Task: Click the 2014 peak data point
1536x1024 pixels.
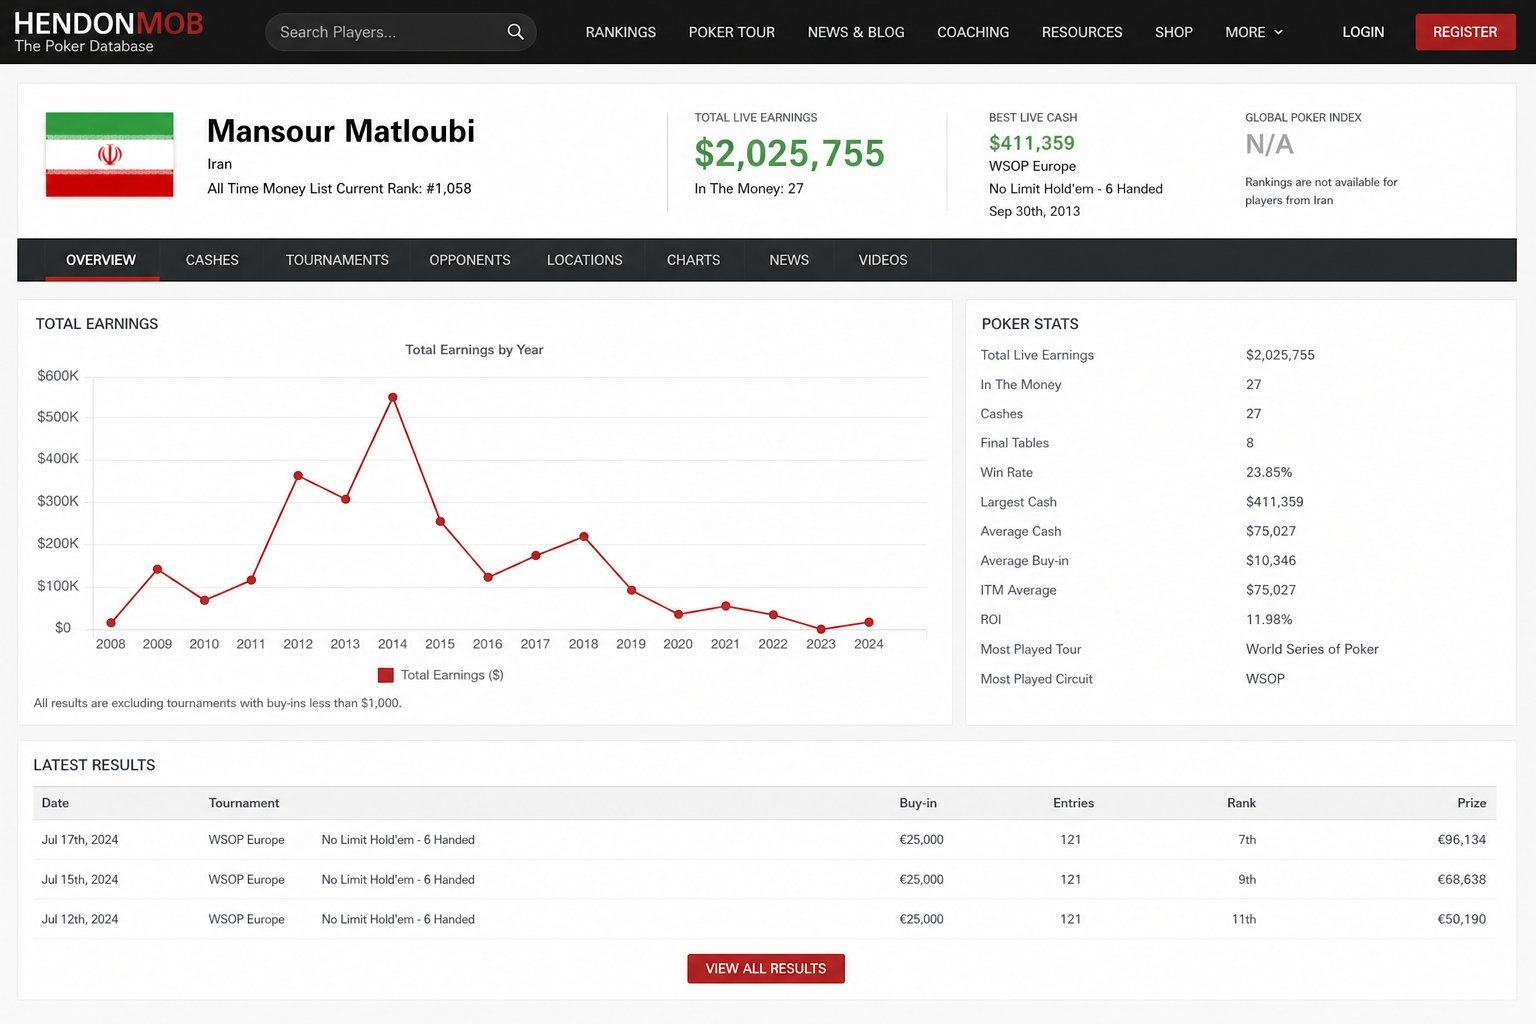Action: pyautogui.click(x=393, y=397)
